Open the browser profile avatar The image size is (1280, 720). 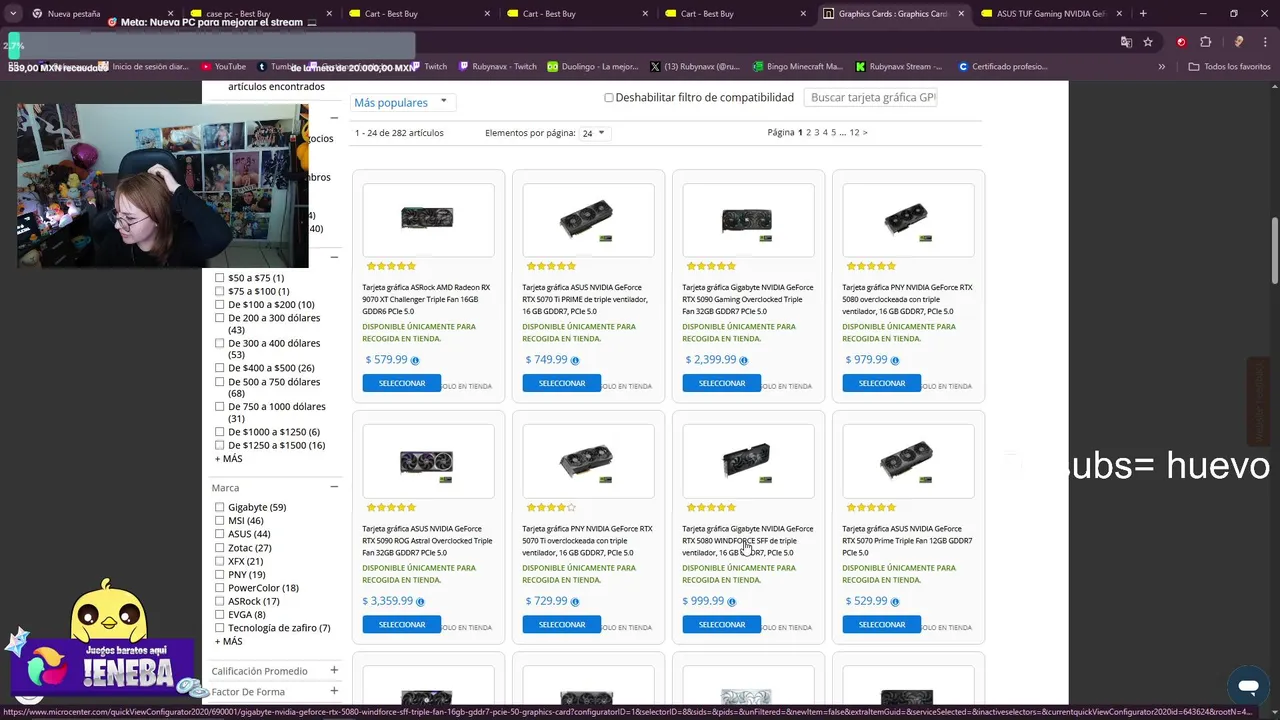click(1238, 42)
